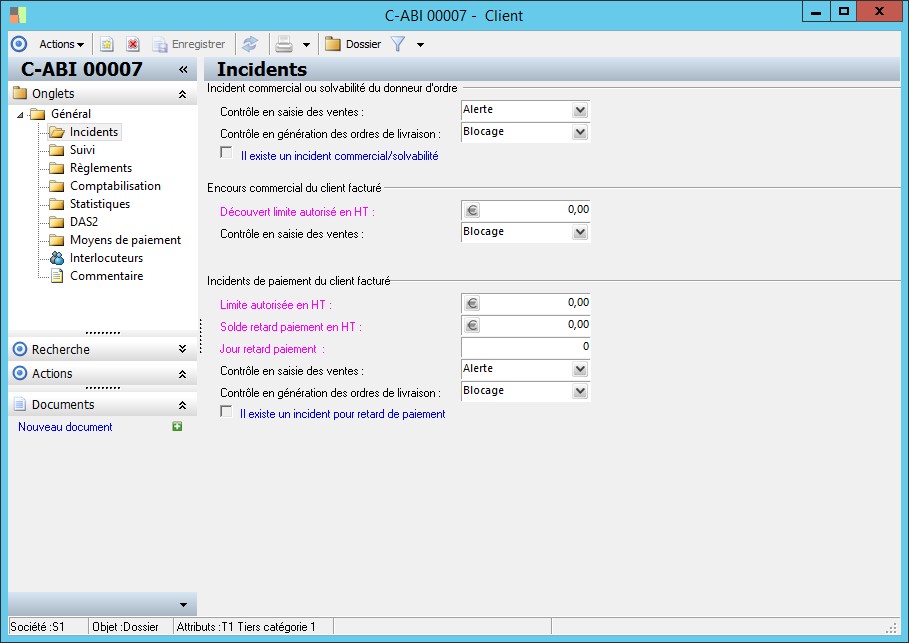Collapse the Général tree node
This screenshot has height=643, width=909.
(20, 114)
